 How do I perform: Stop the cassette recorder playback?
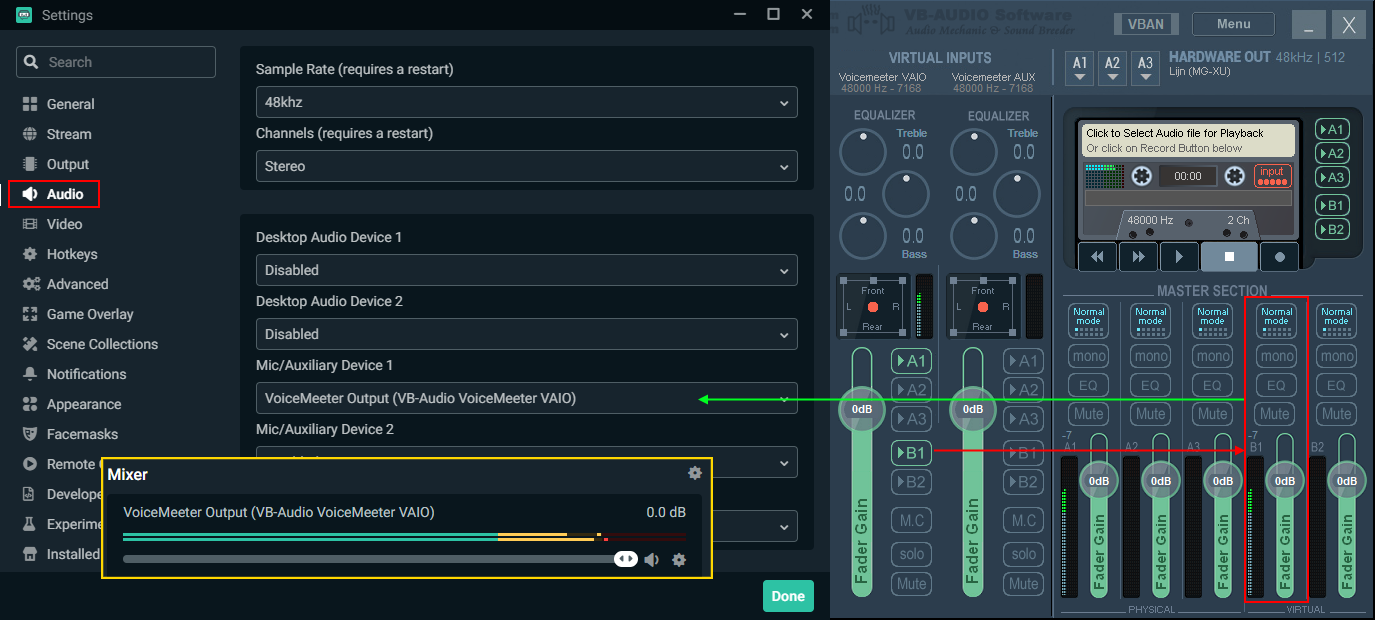pyautogui.click(x=1229, y=257)
